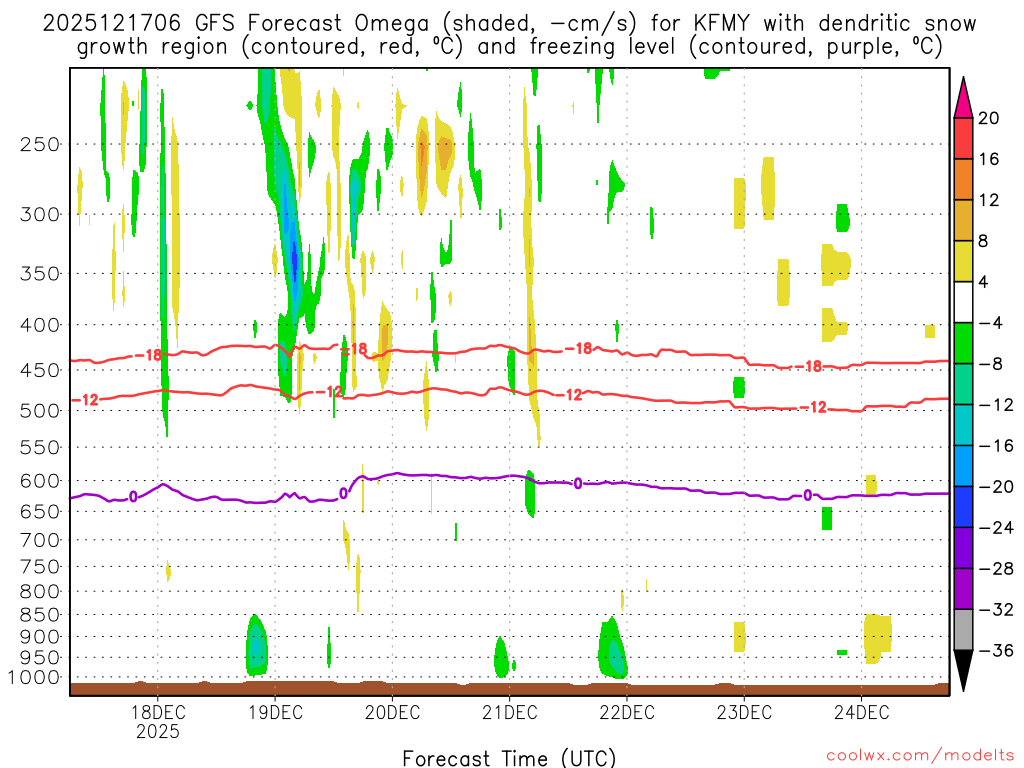Image resolution: width=1024 pixels, height=768 pixels.
Task: Click the yellow colorbar segment between 4 and 8
Action: tap(963, 261)
